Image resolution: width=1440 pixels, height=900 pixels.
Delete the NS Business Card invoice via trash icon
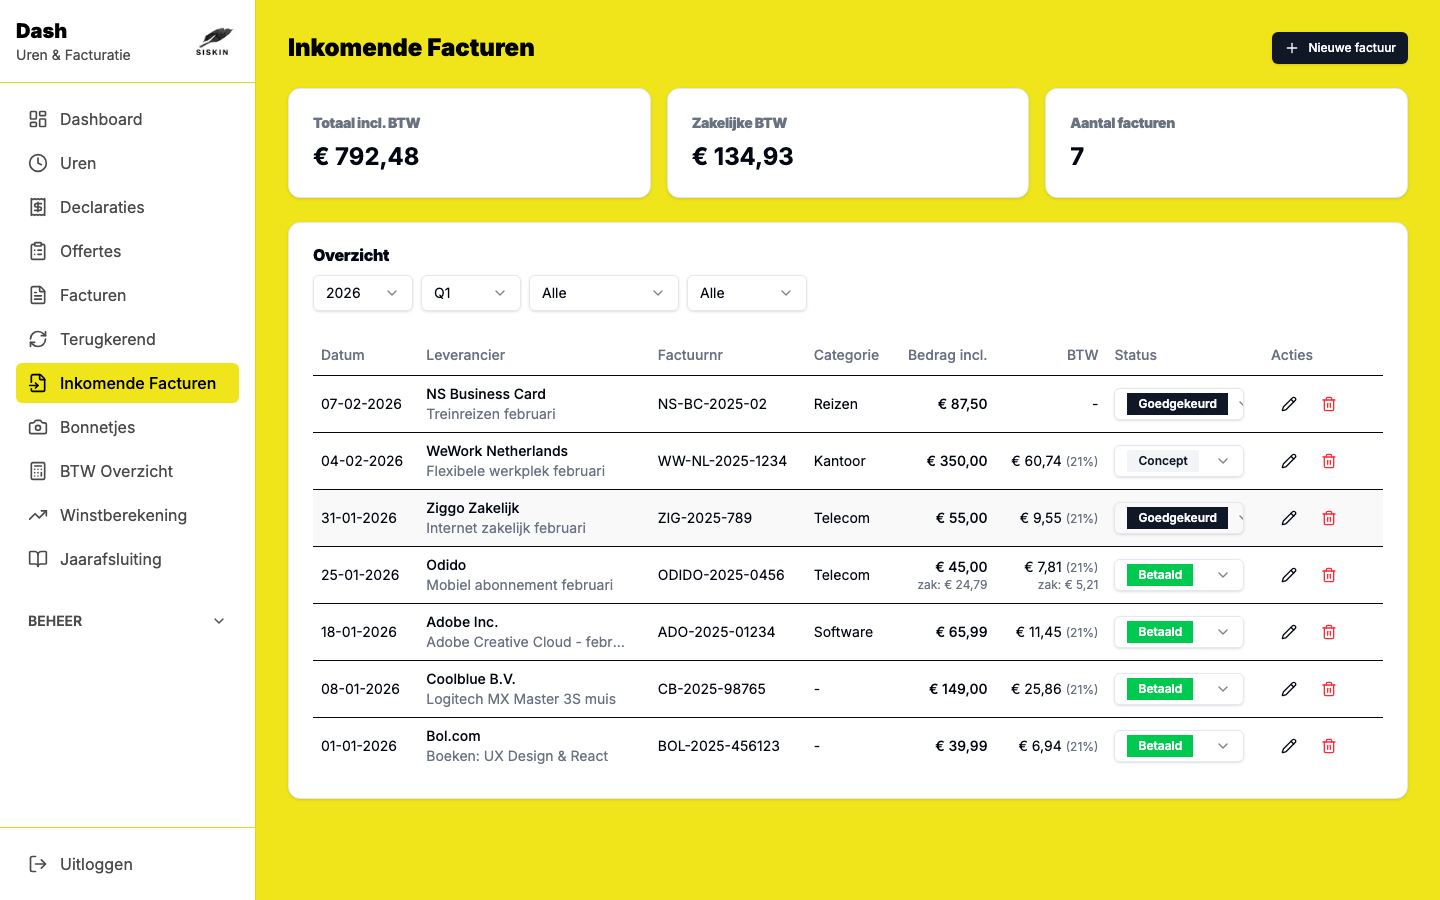point(1329,404)
